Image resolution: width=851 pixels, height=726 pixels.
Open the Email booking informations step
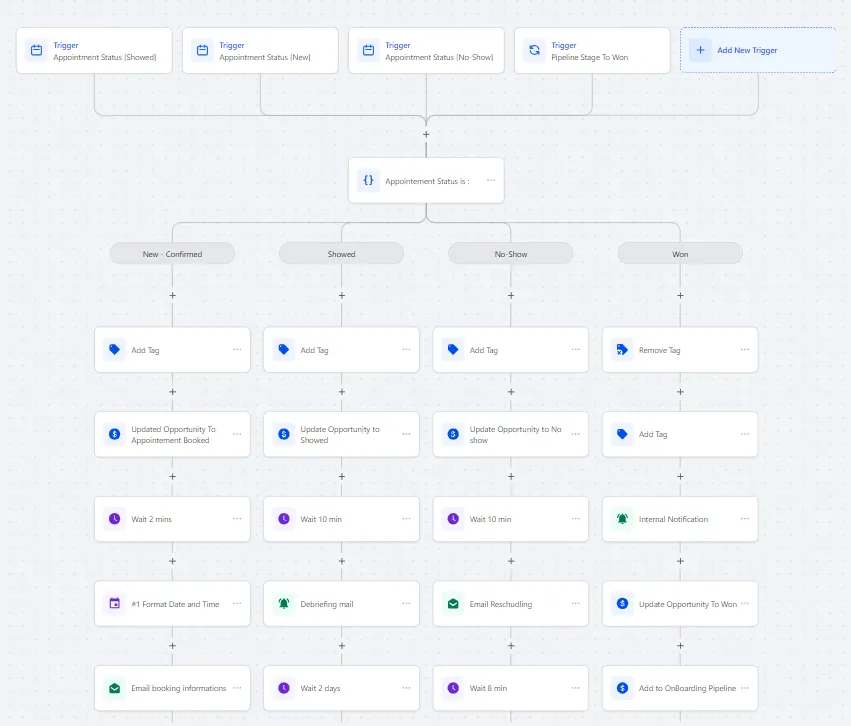click(173, 688)
